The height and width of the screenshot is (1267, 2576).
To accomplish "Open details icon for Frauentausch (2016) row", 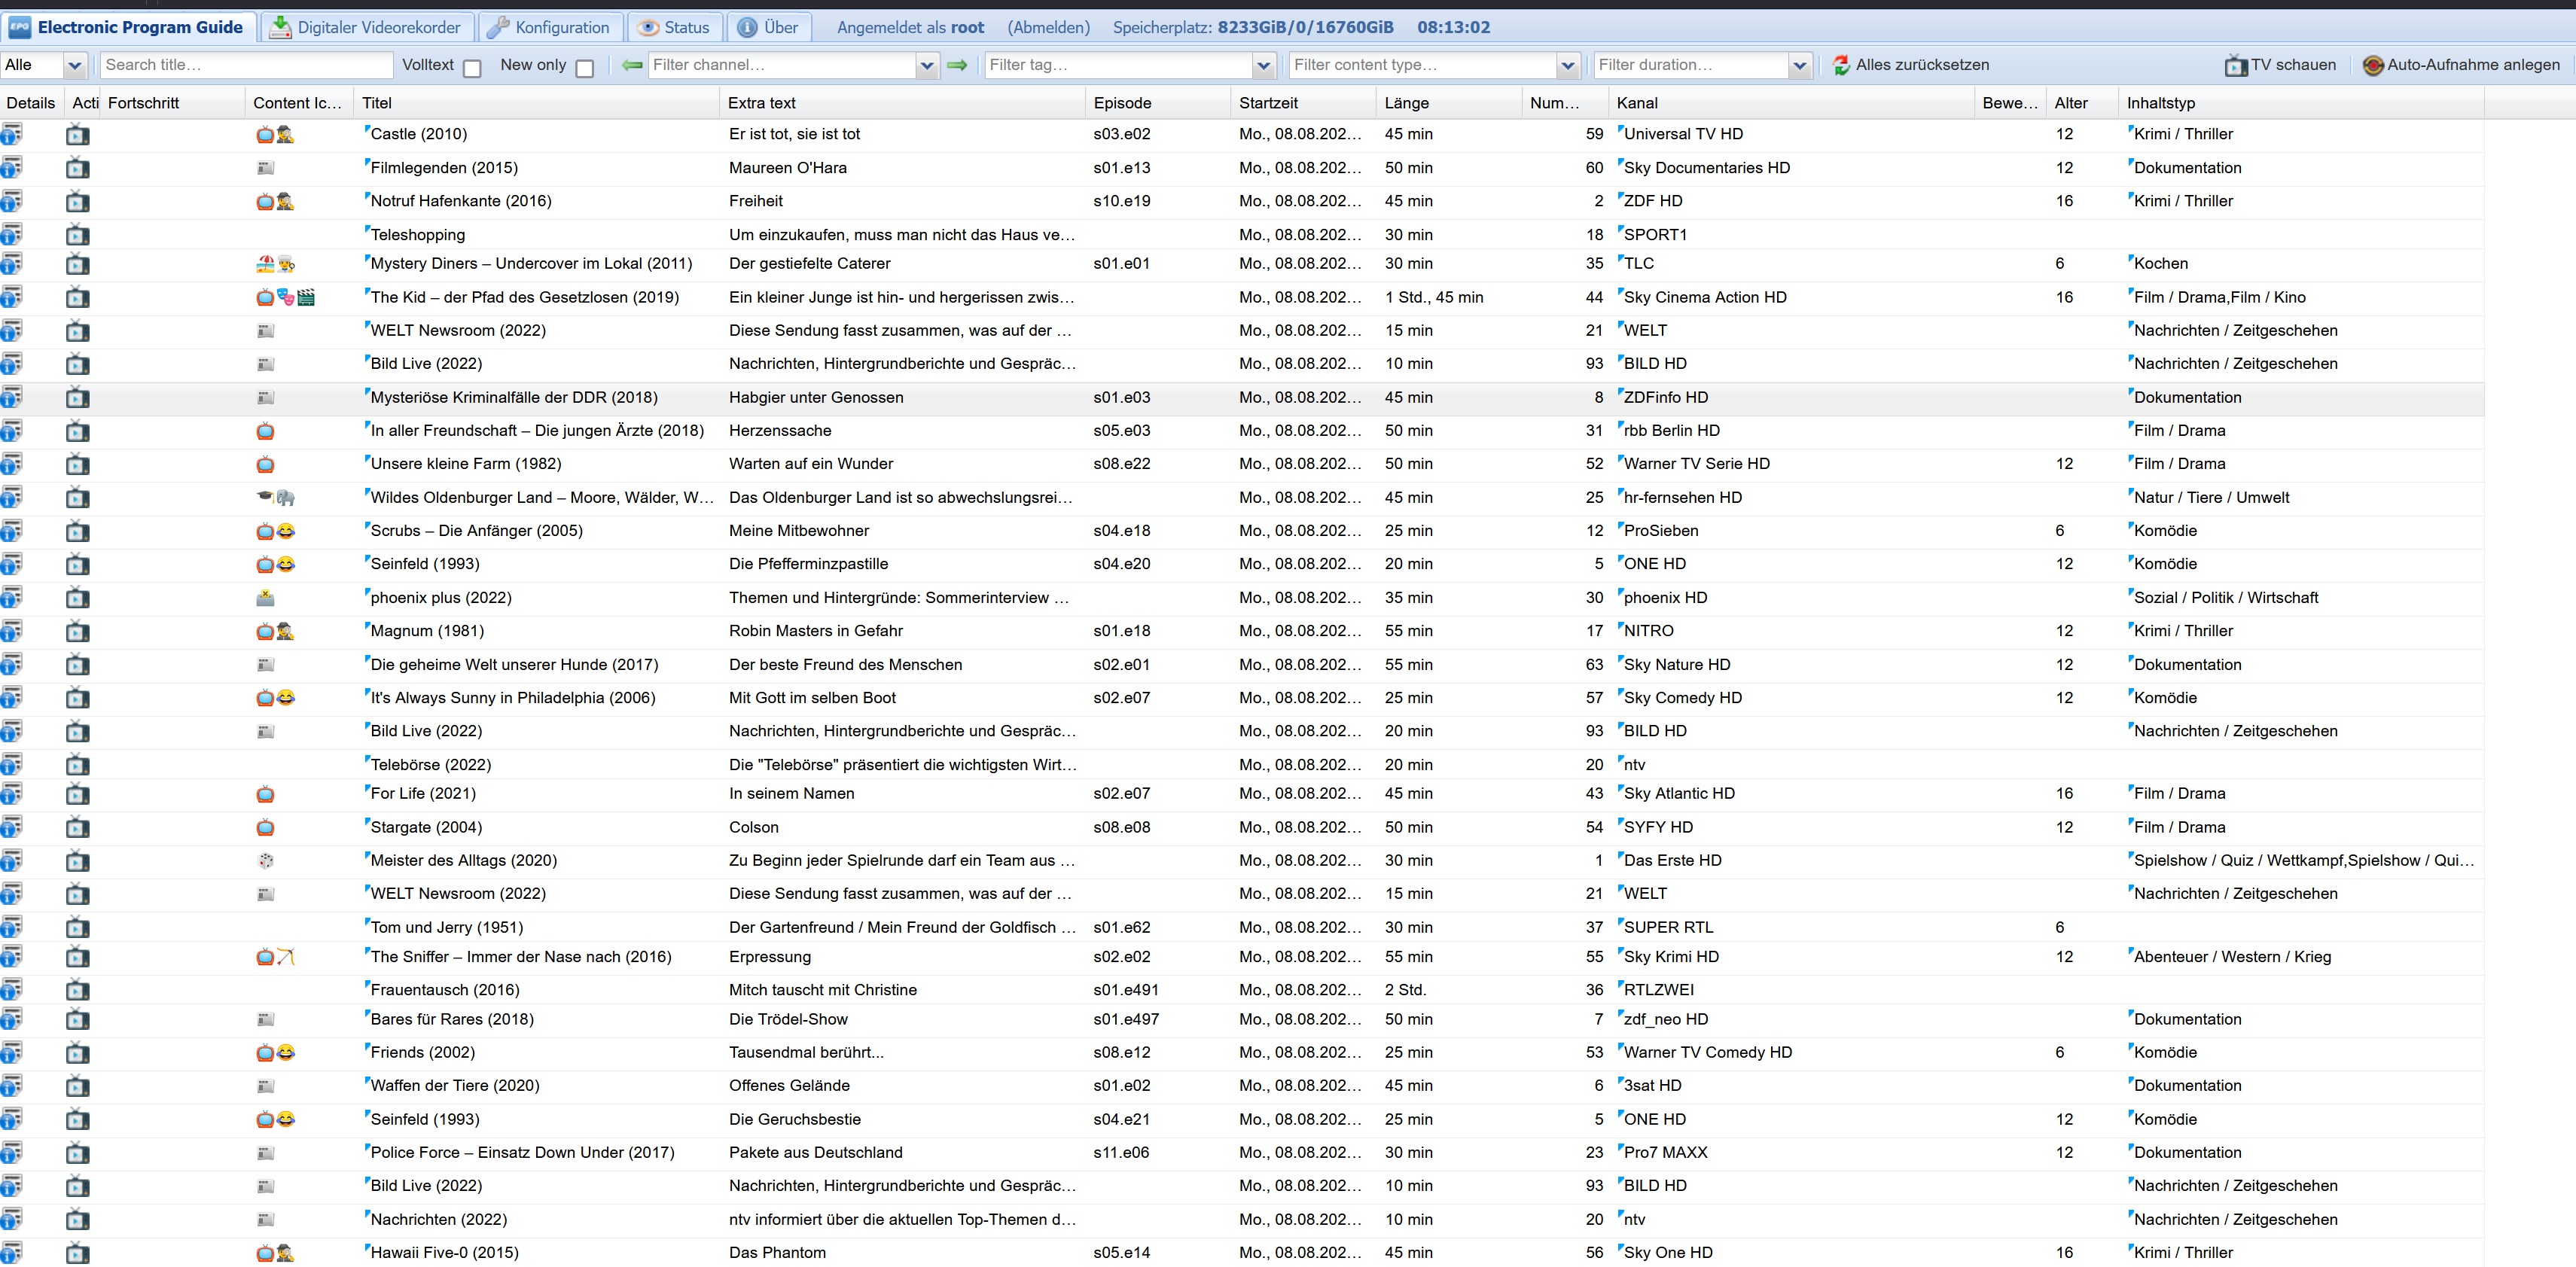I will [x=11, y=990].
